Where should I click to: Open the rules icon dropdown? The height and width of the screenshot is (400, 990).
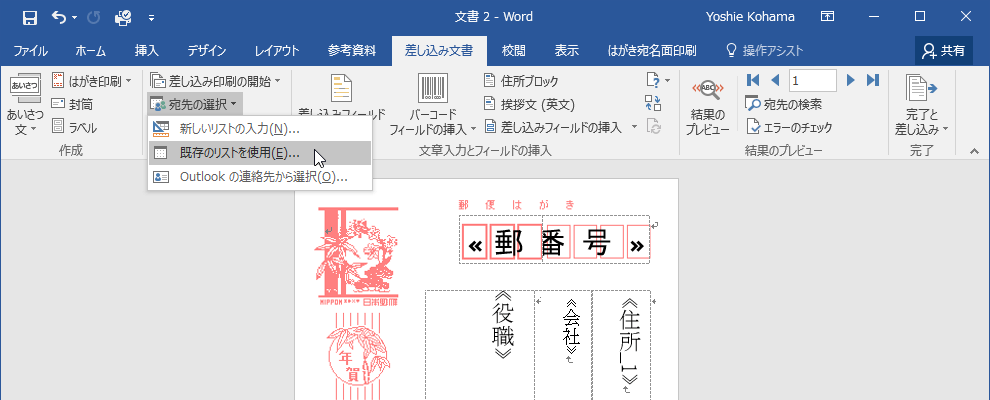657,81
